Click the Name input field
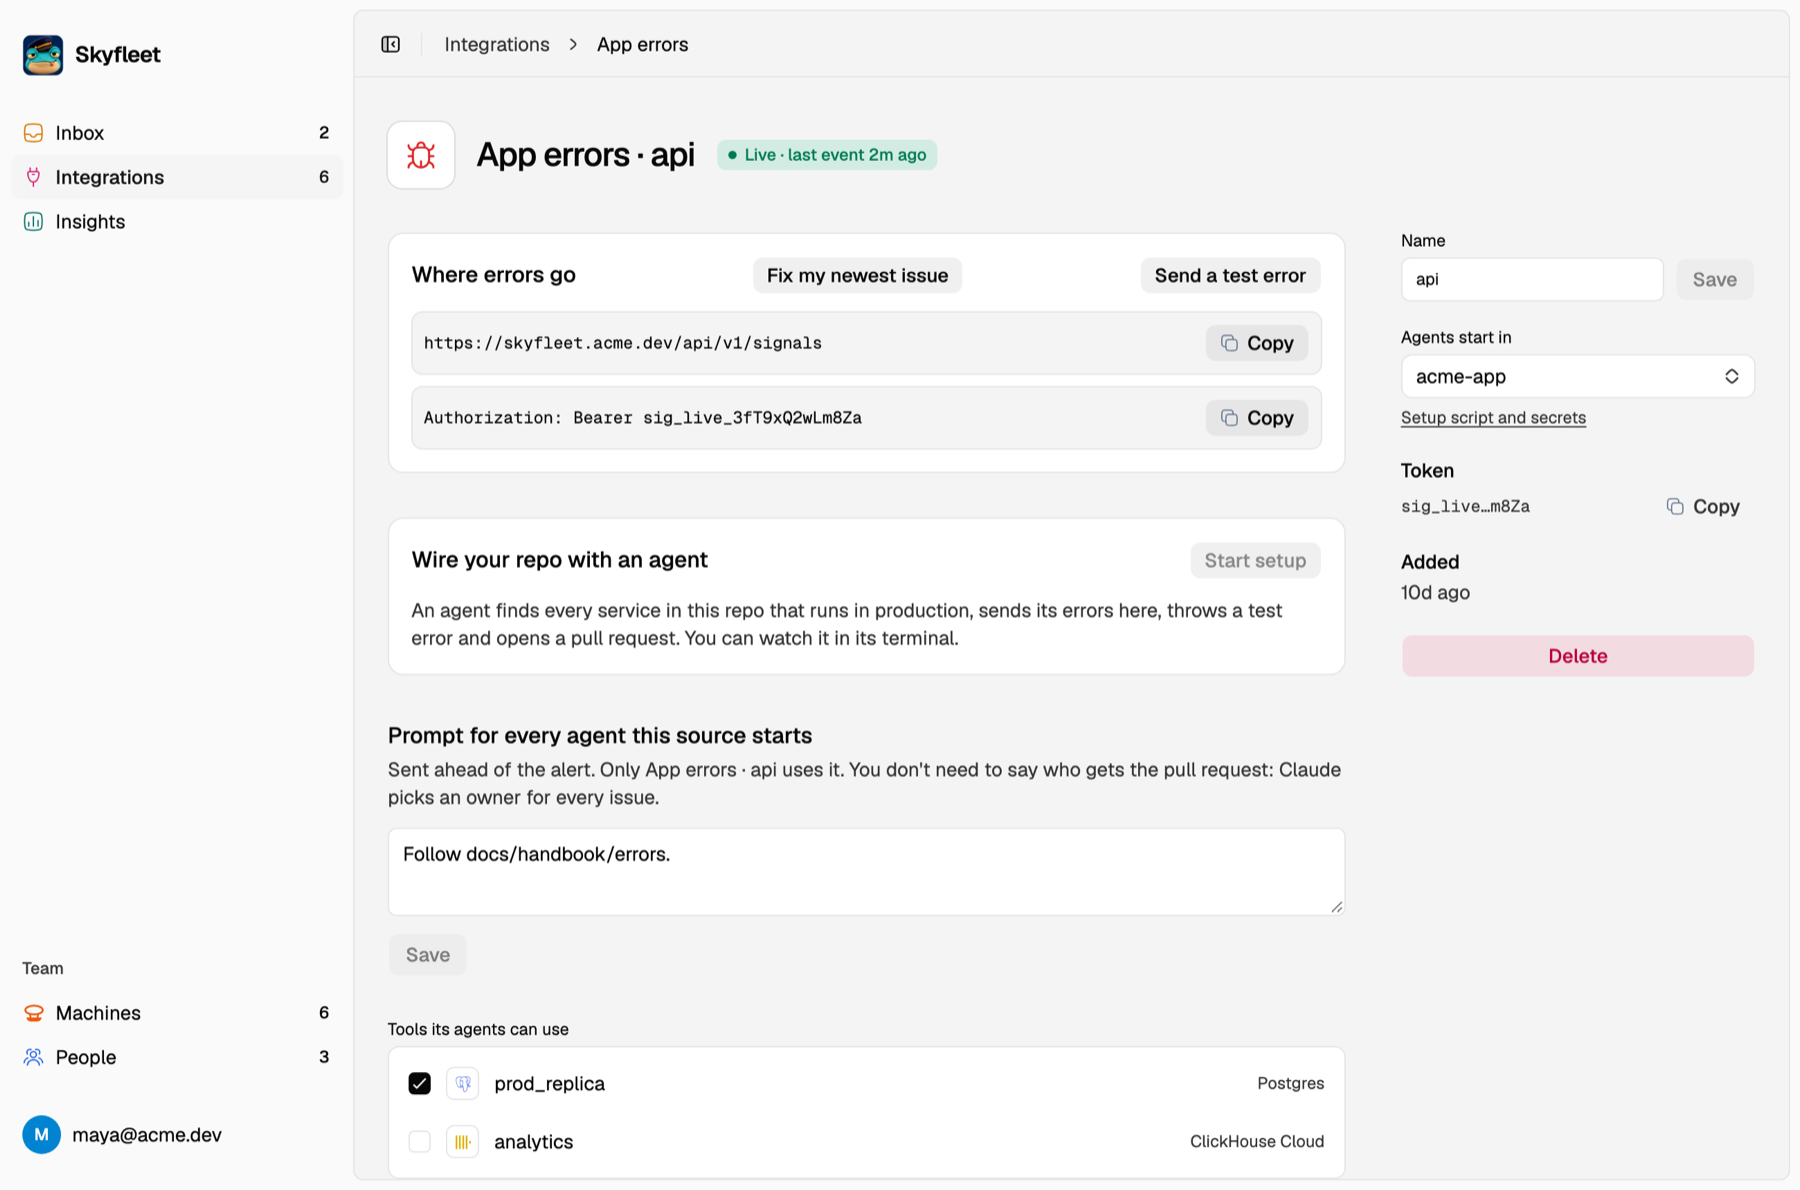The image size is (1800, 1190). [1532, 280]
